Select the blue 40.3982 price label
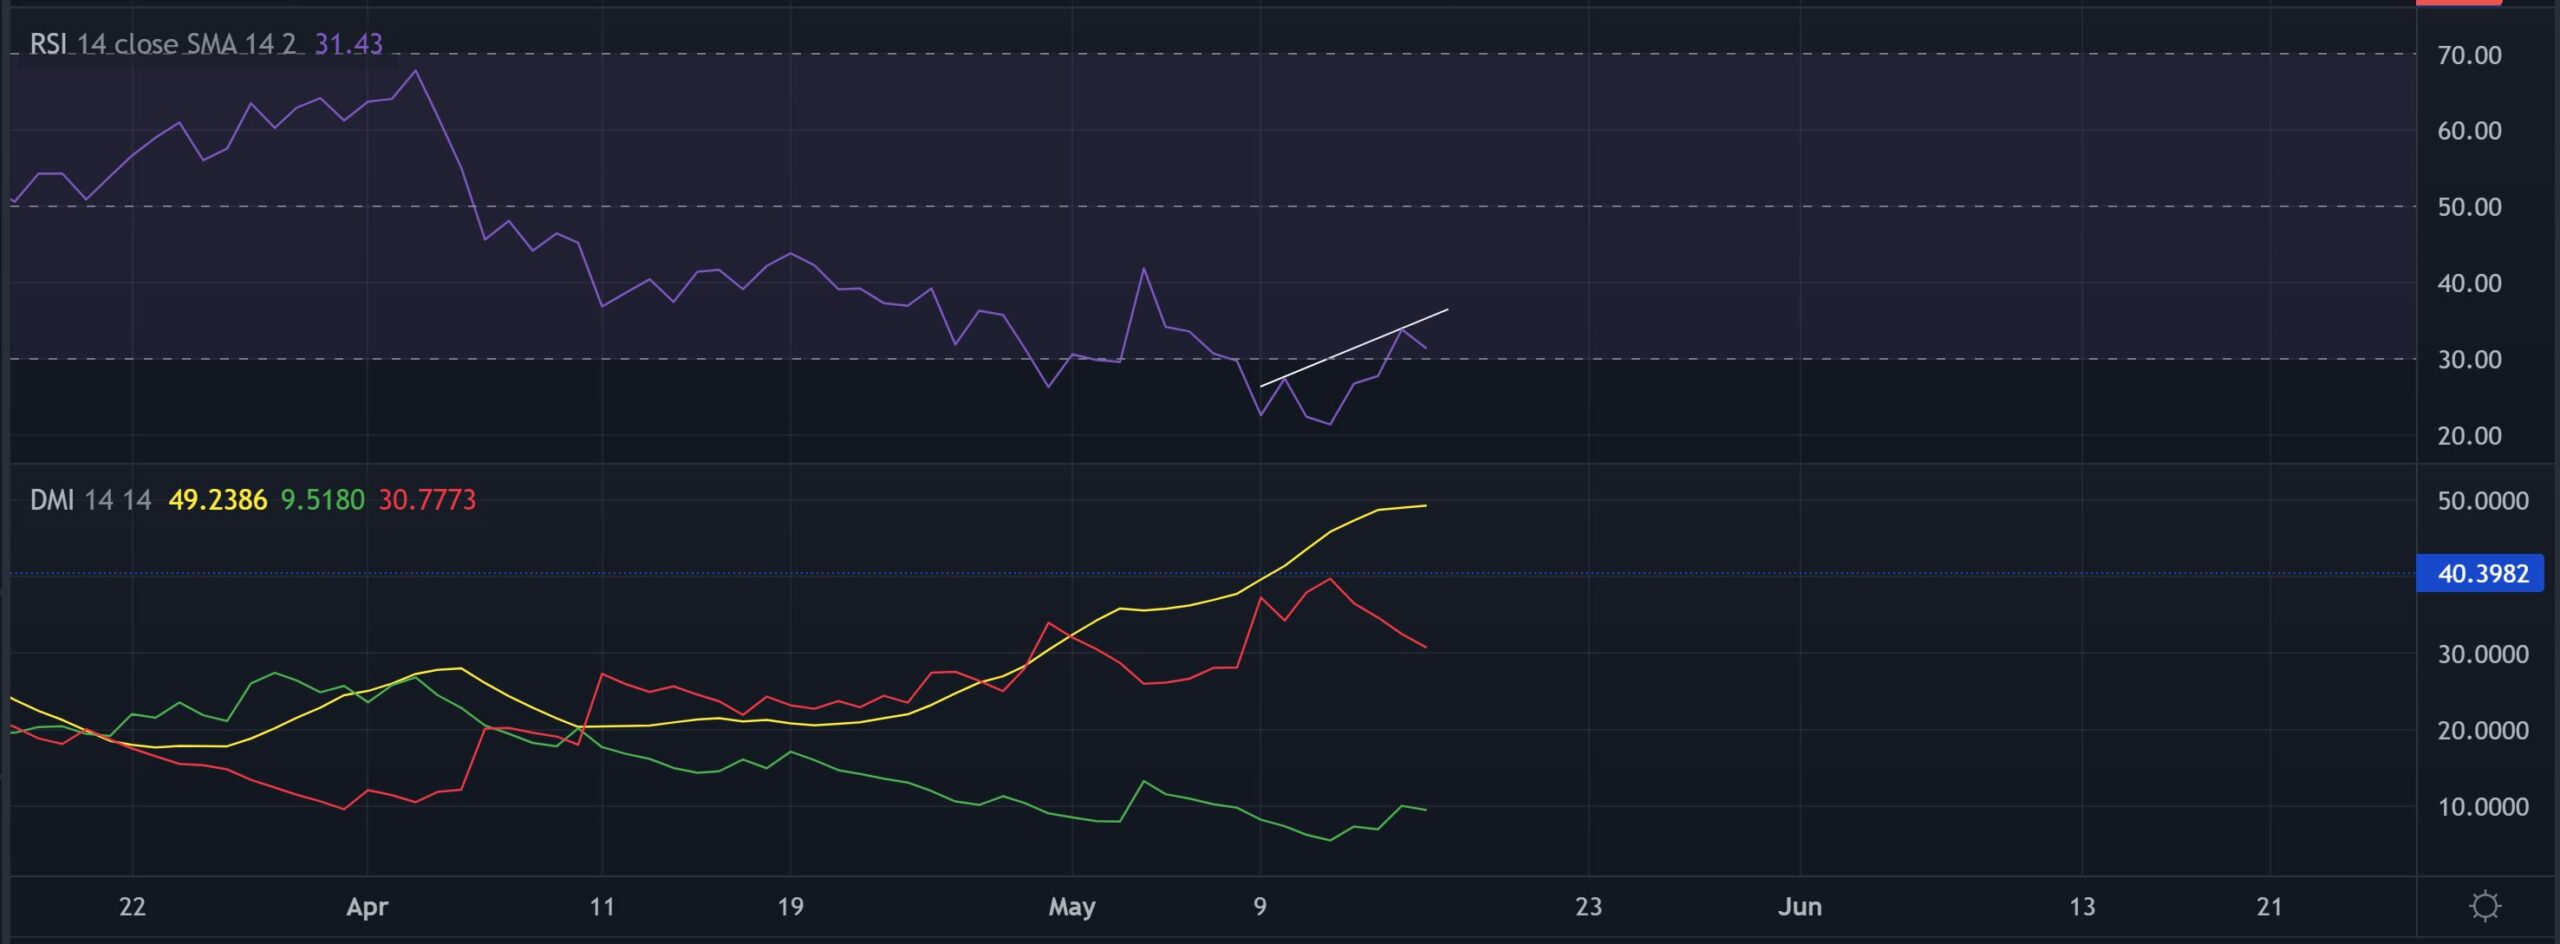Viewport: 2560px width, 944px height. tap(2482, 573)
